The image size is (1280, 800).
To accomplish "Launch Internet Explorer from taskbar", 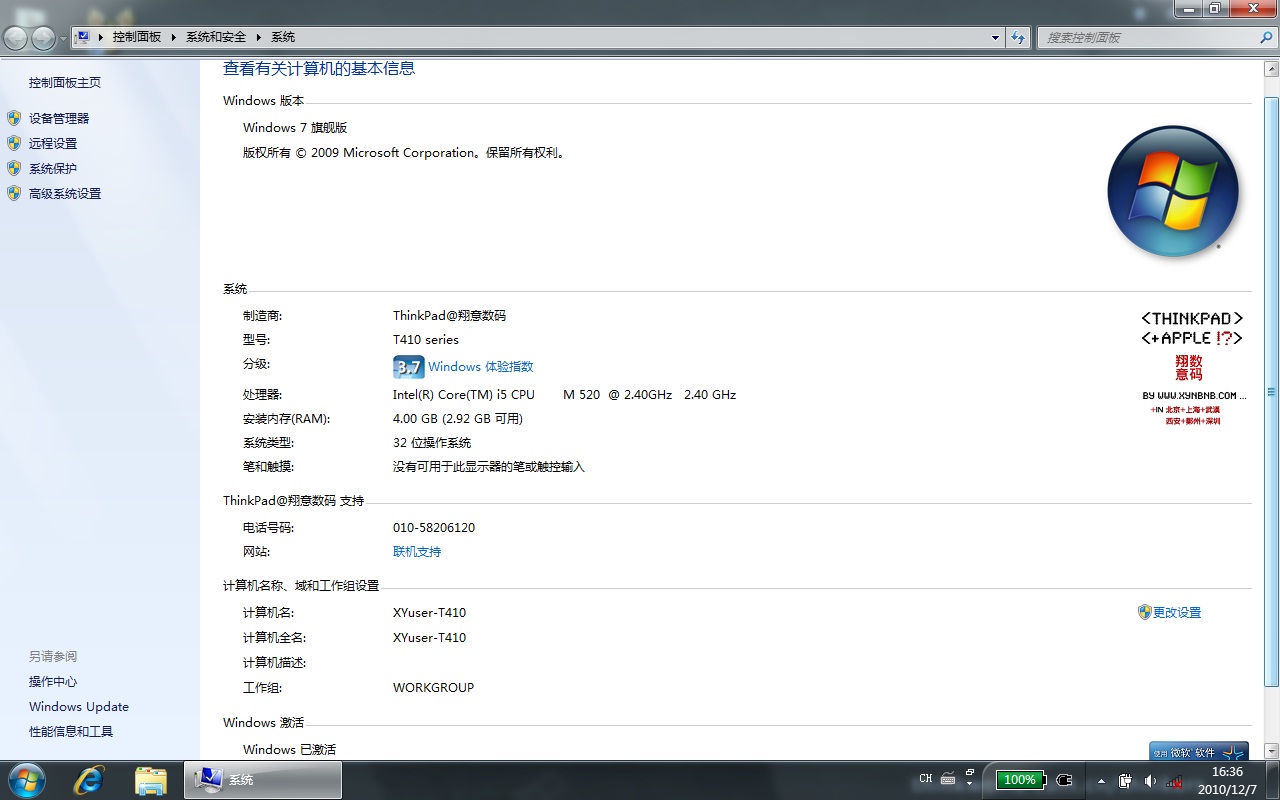I will [89, 780].
